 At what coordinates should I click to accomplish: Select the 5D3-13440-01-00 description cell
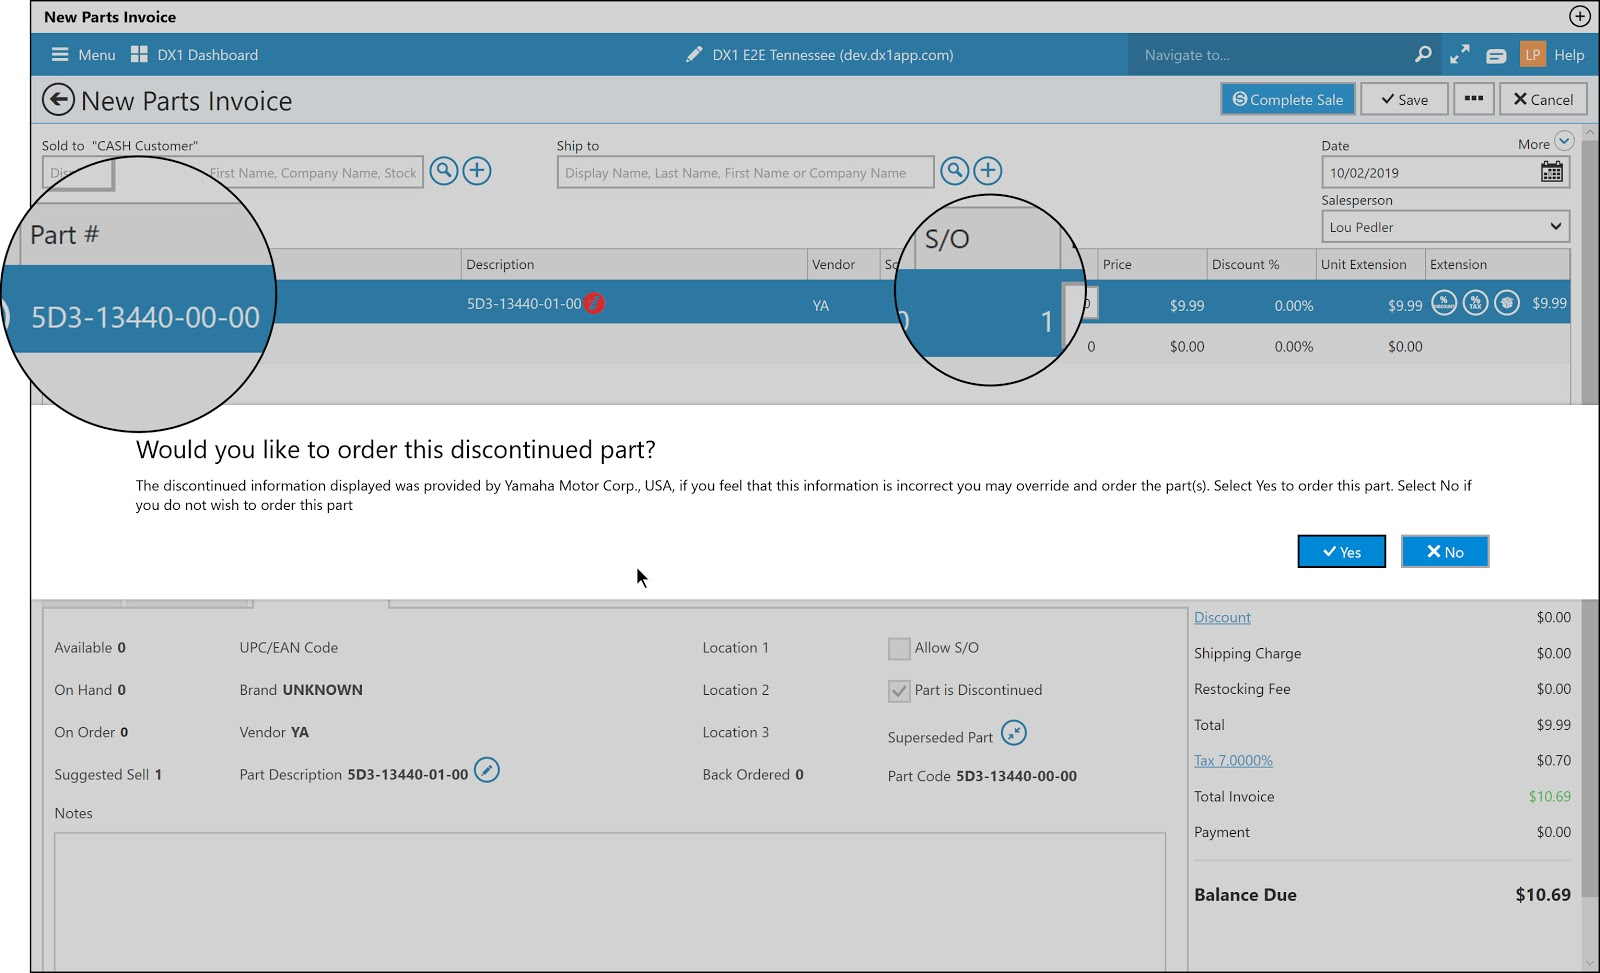click(x=524, y=303)
